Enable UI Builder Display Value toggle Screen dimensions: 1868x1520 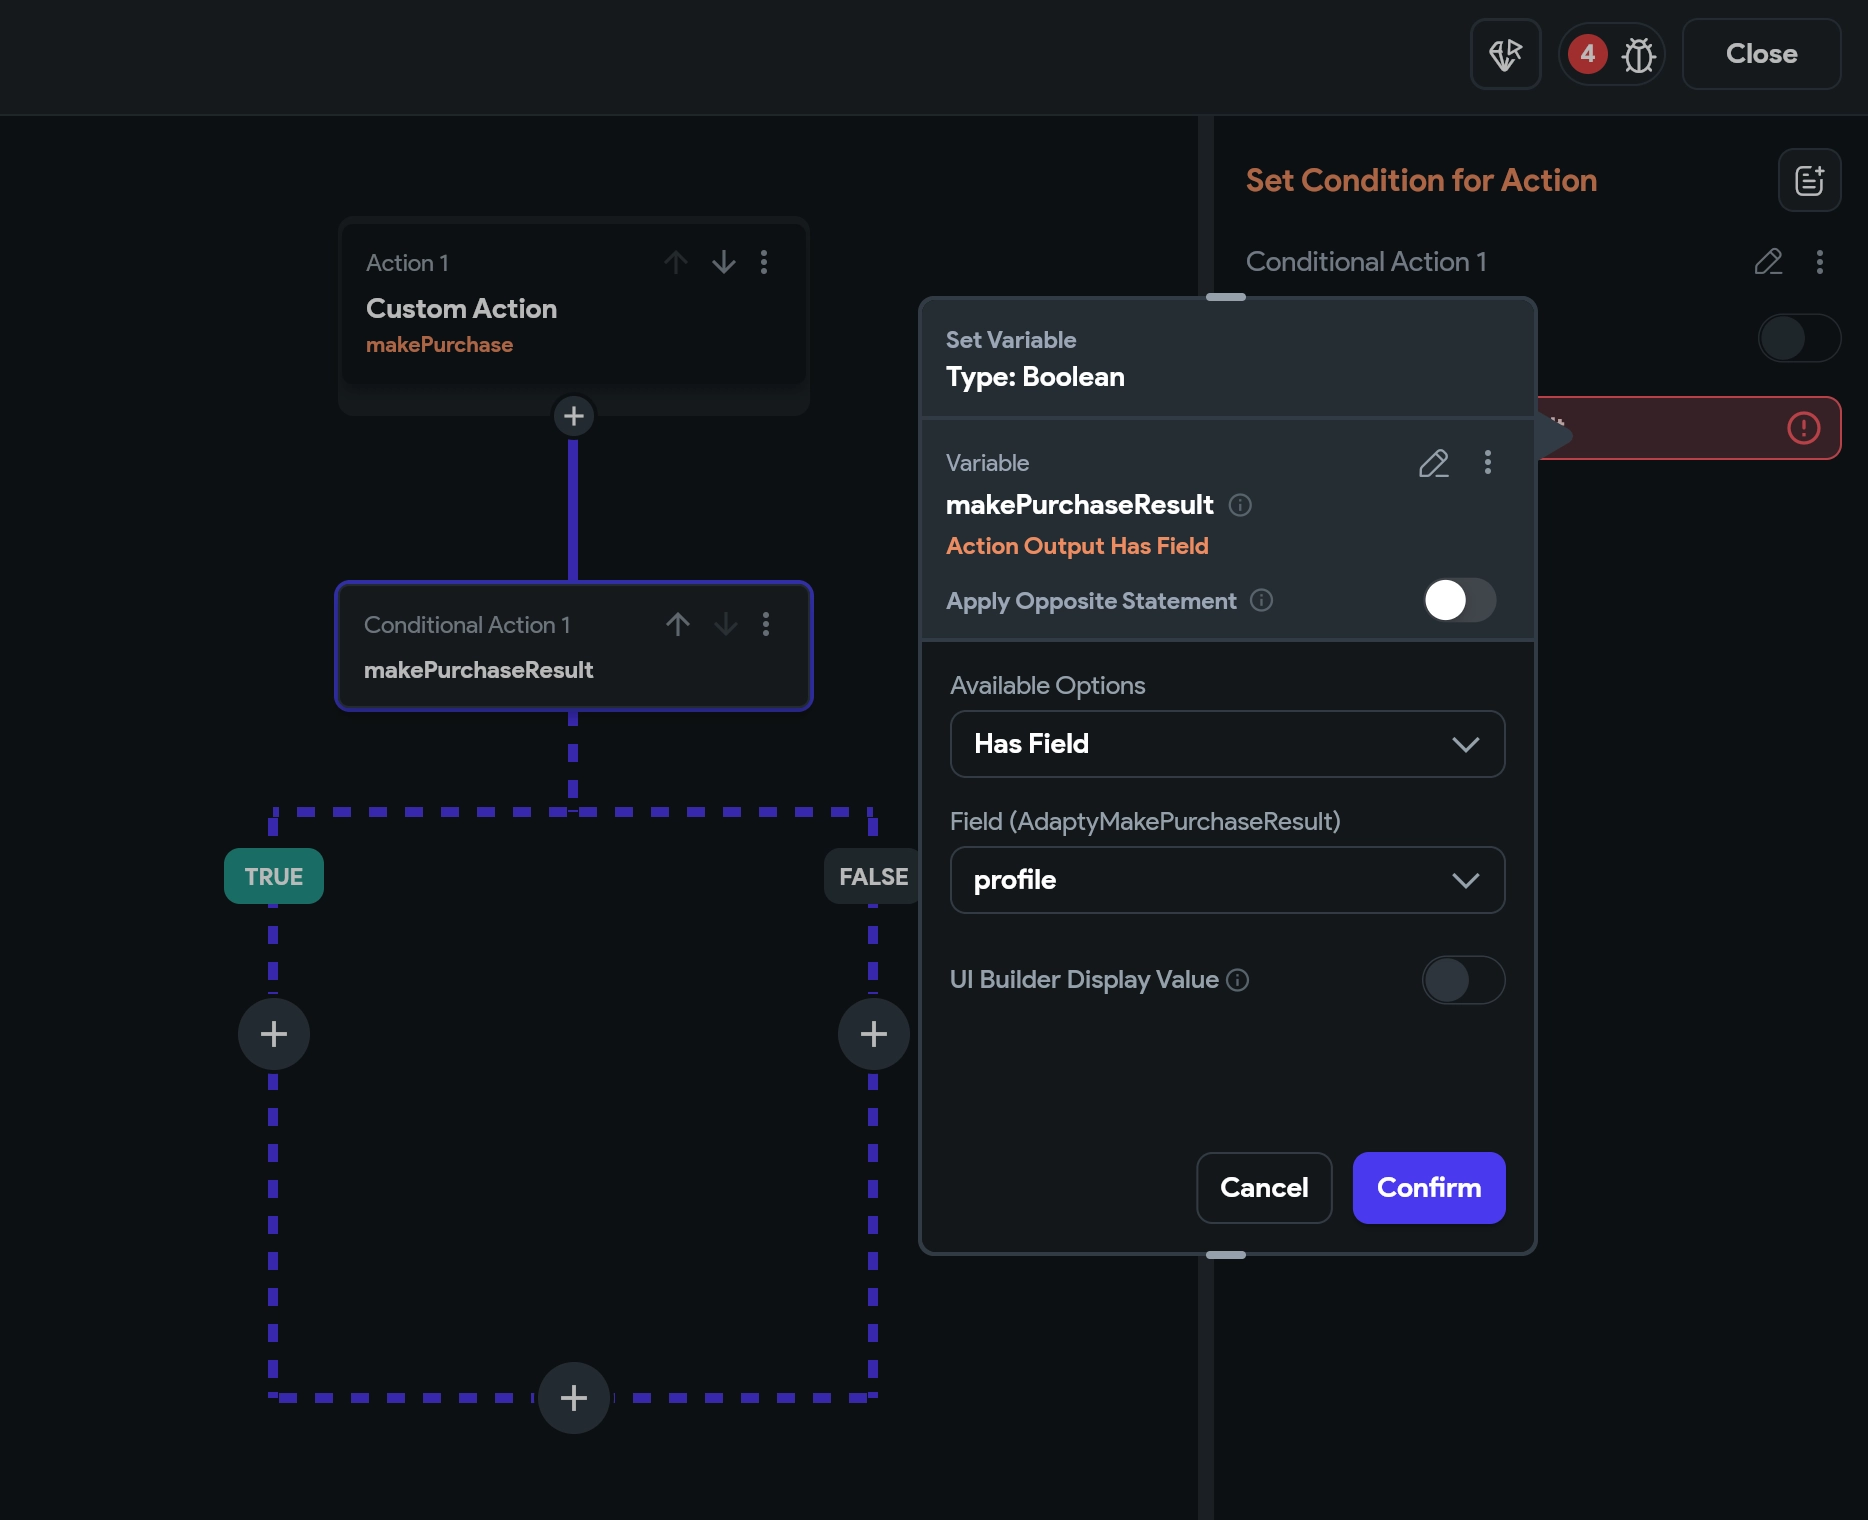click(1462, 980)
